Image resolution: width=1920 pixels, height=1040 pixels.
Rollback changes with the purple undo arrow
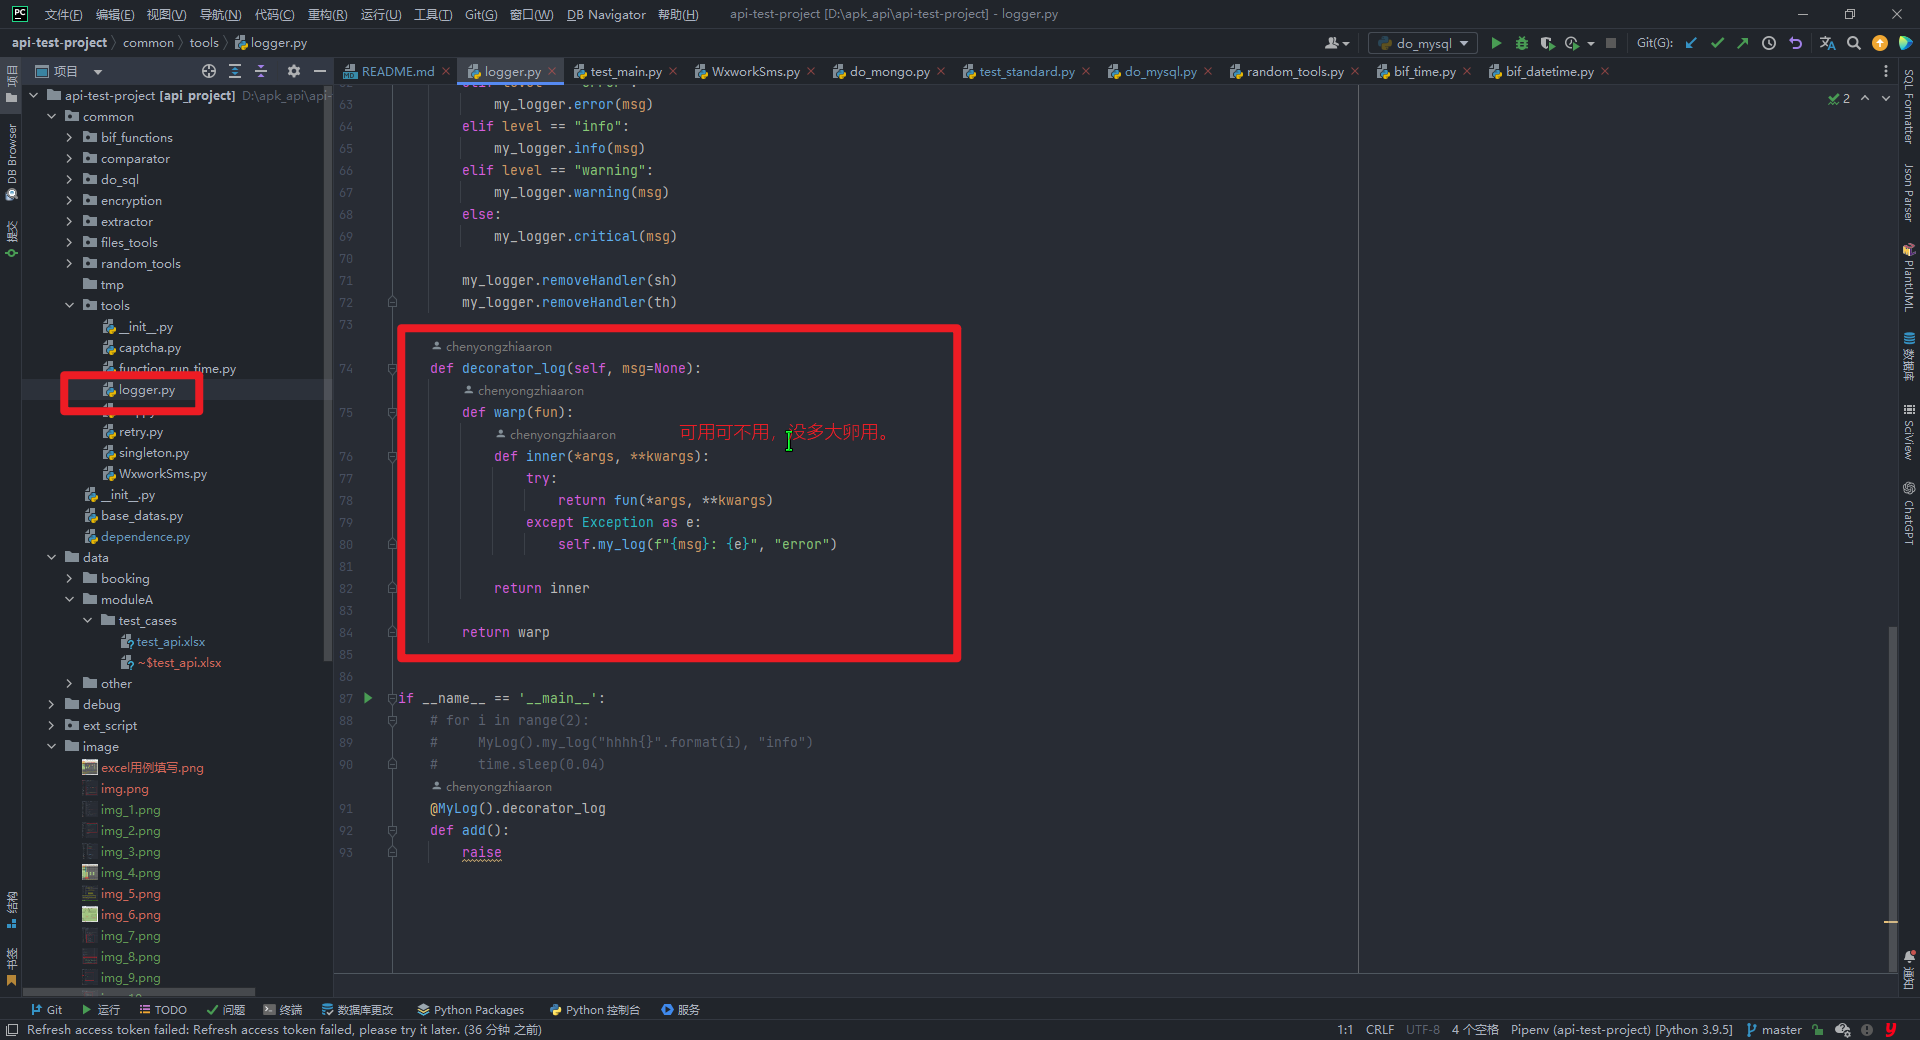(1795, 43)
